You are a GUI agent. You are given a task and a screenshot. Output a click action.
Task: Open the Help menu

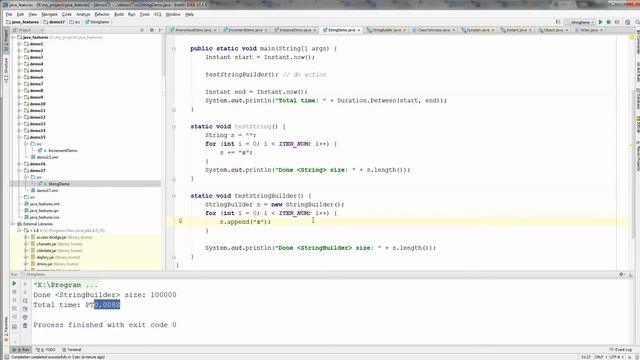pyautogui.click(x=189, y=14)
